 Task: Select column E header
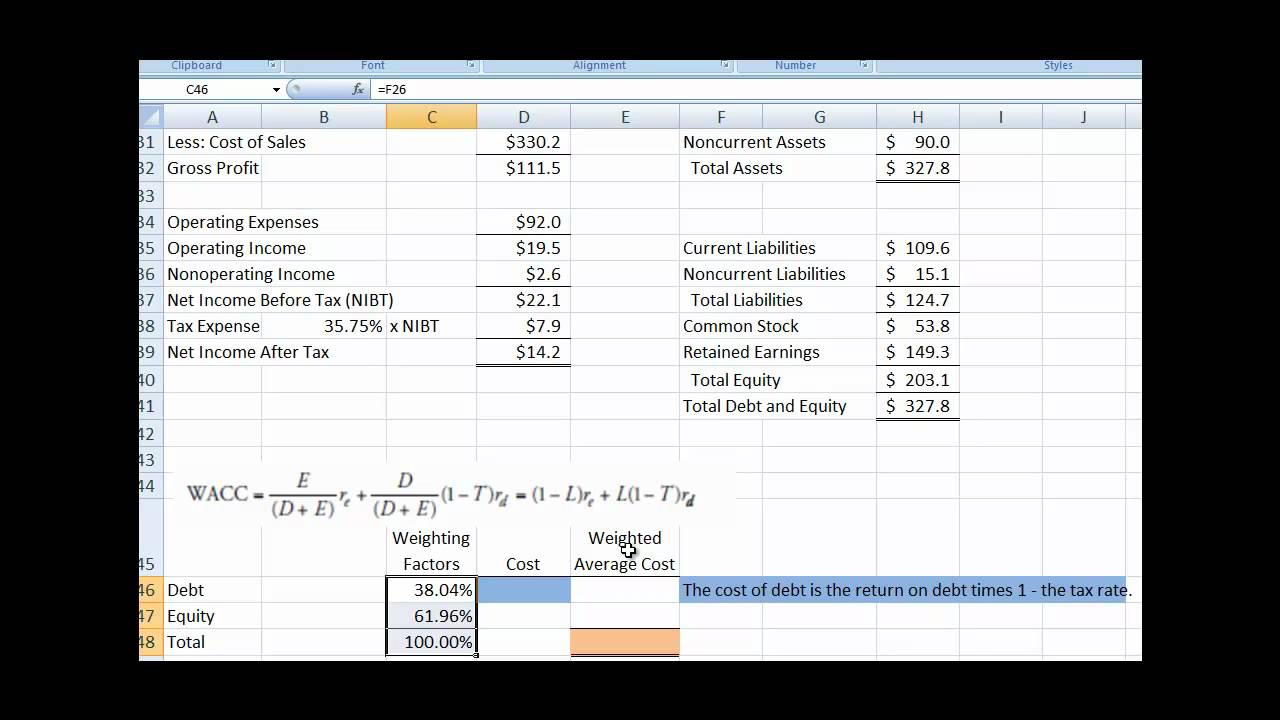625,117
